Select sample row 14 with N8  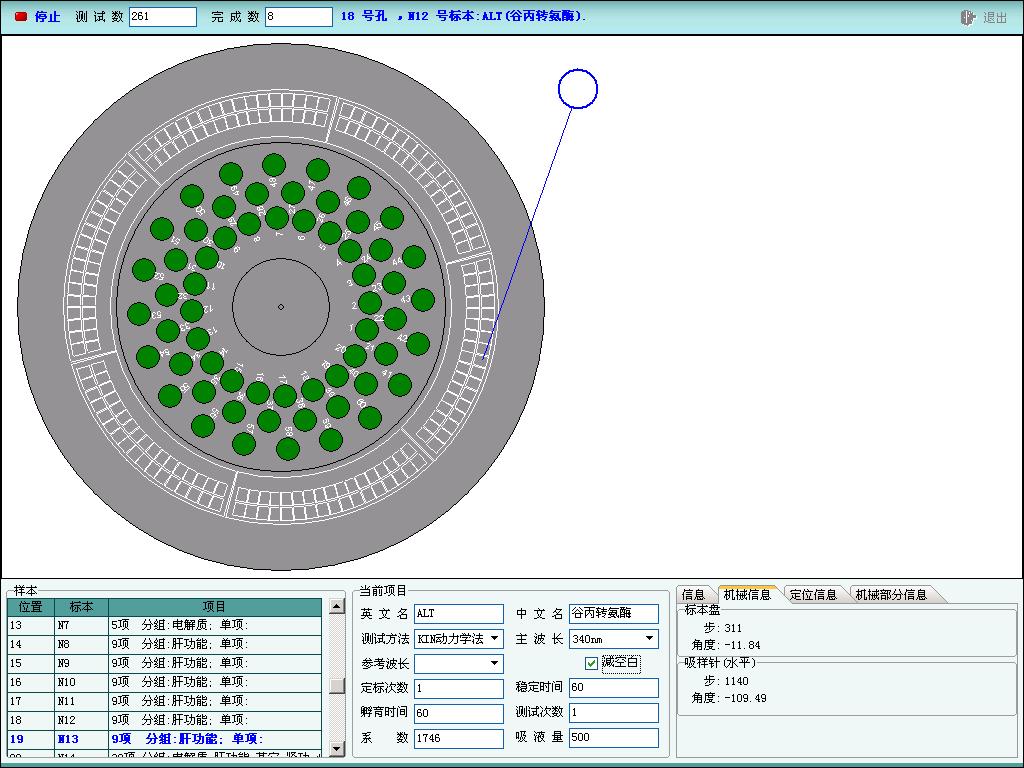[x=165, y=645]
